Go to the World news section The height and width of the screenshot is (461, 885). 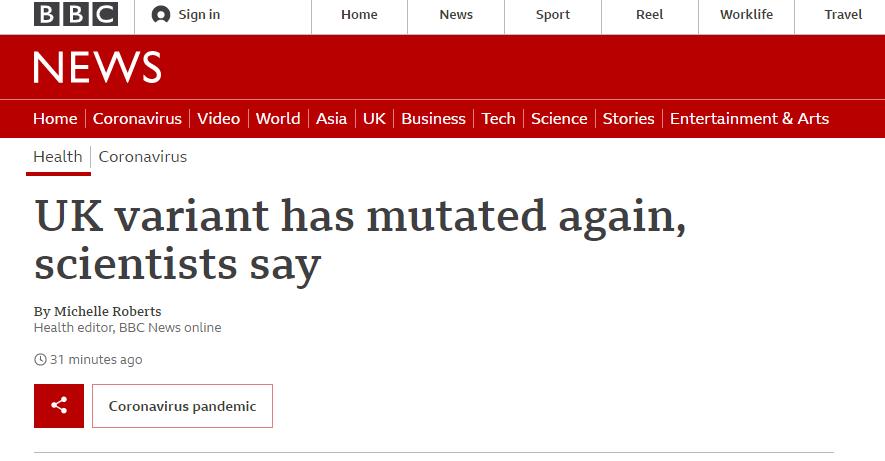(278, 118)
